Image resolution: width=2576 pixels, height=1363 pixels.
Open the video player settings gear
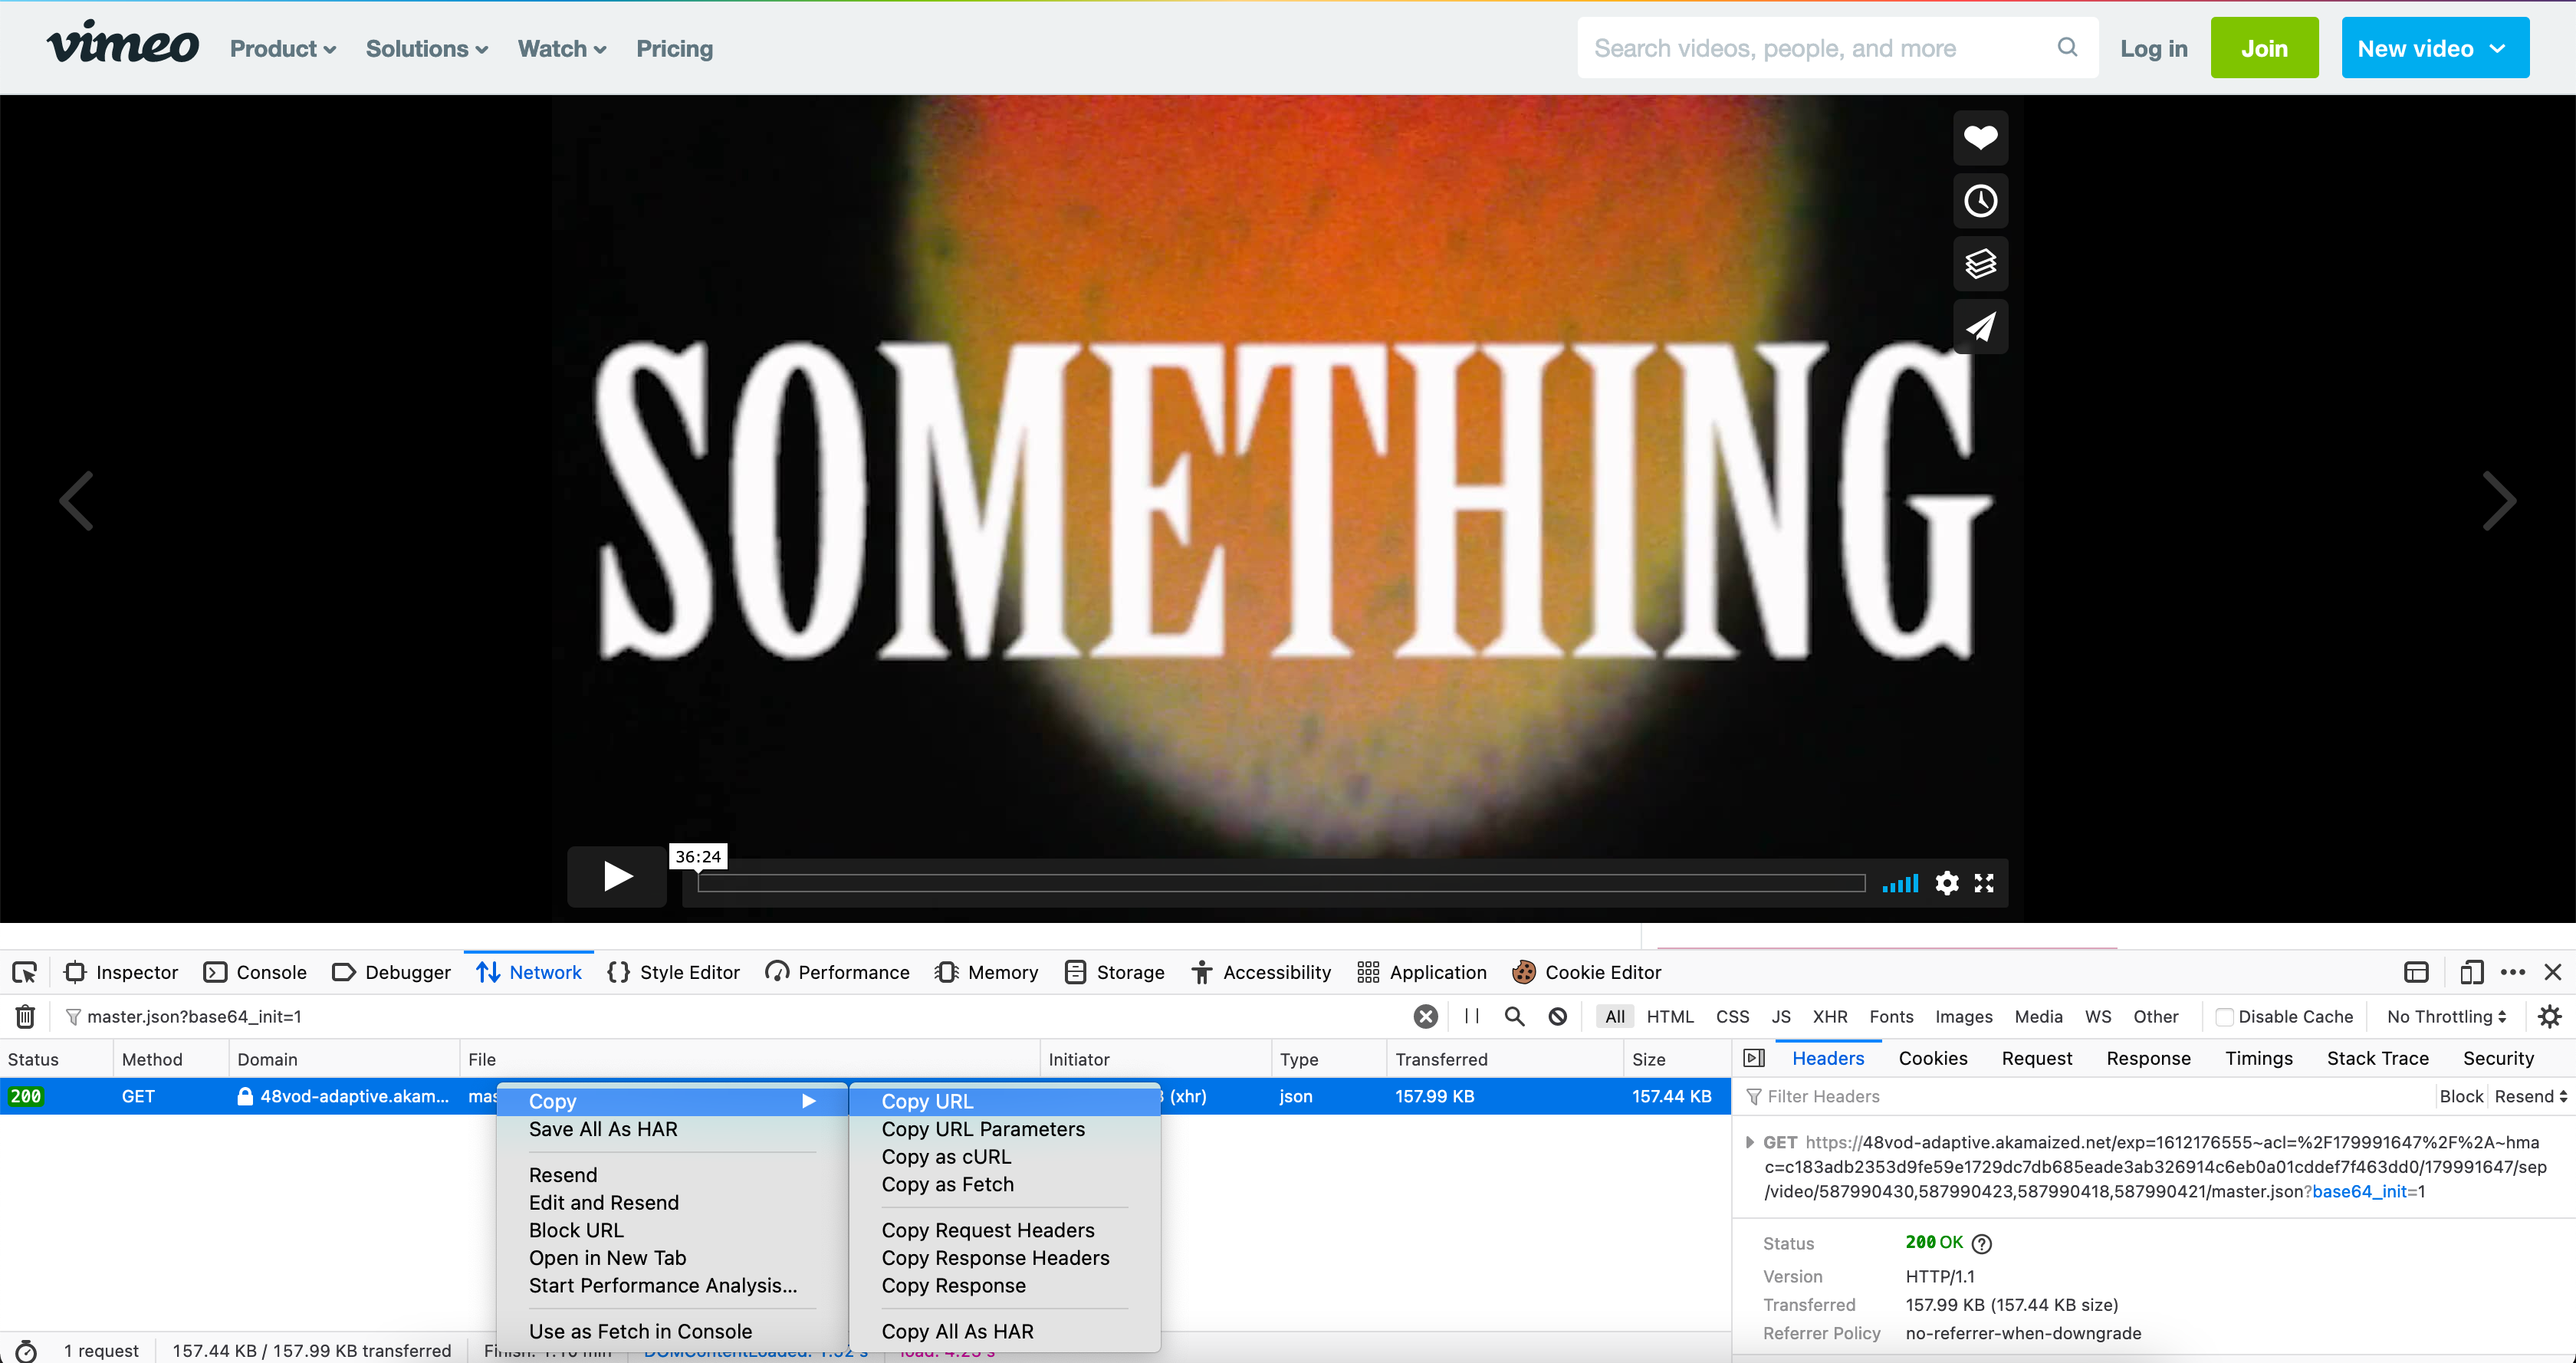pos(1946,883)
